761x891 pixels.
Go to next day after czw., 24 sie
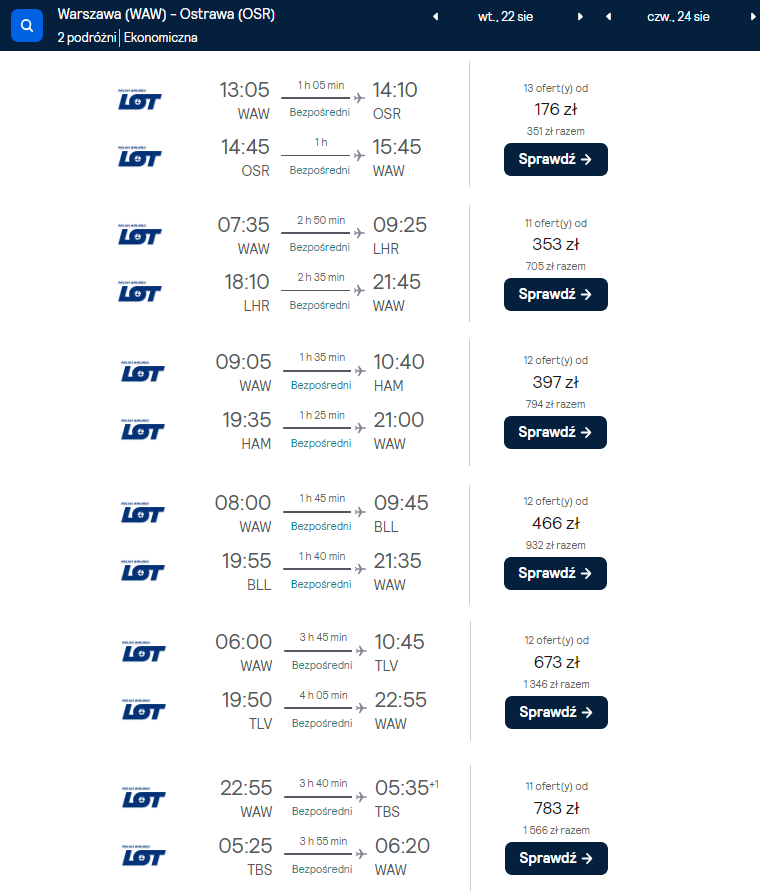(x=753, y=17)
